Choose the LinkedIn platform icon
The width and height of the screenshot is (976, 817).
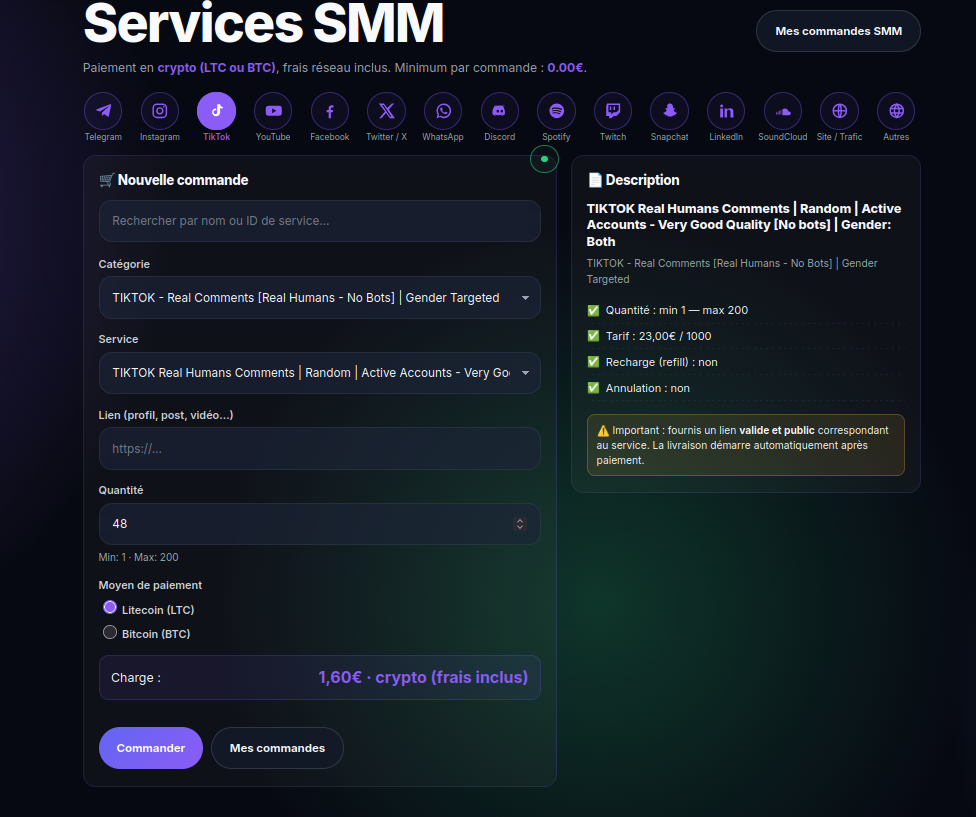pyautogui.click(x=726, y=111)
